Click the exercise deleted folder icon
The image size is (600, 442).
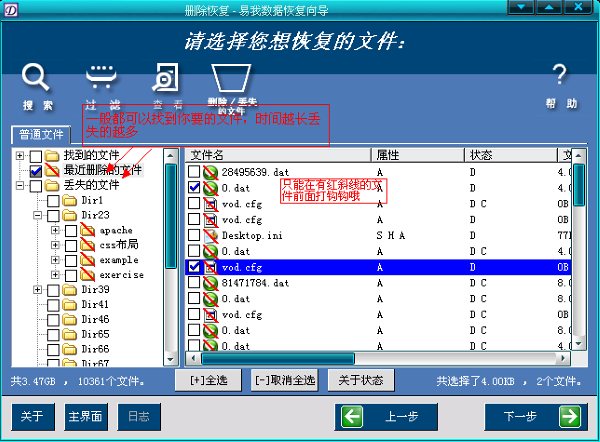click(88, 275)
